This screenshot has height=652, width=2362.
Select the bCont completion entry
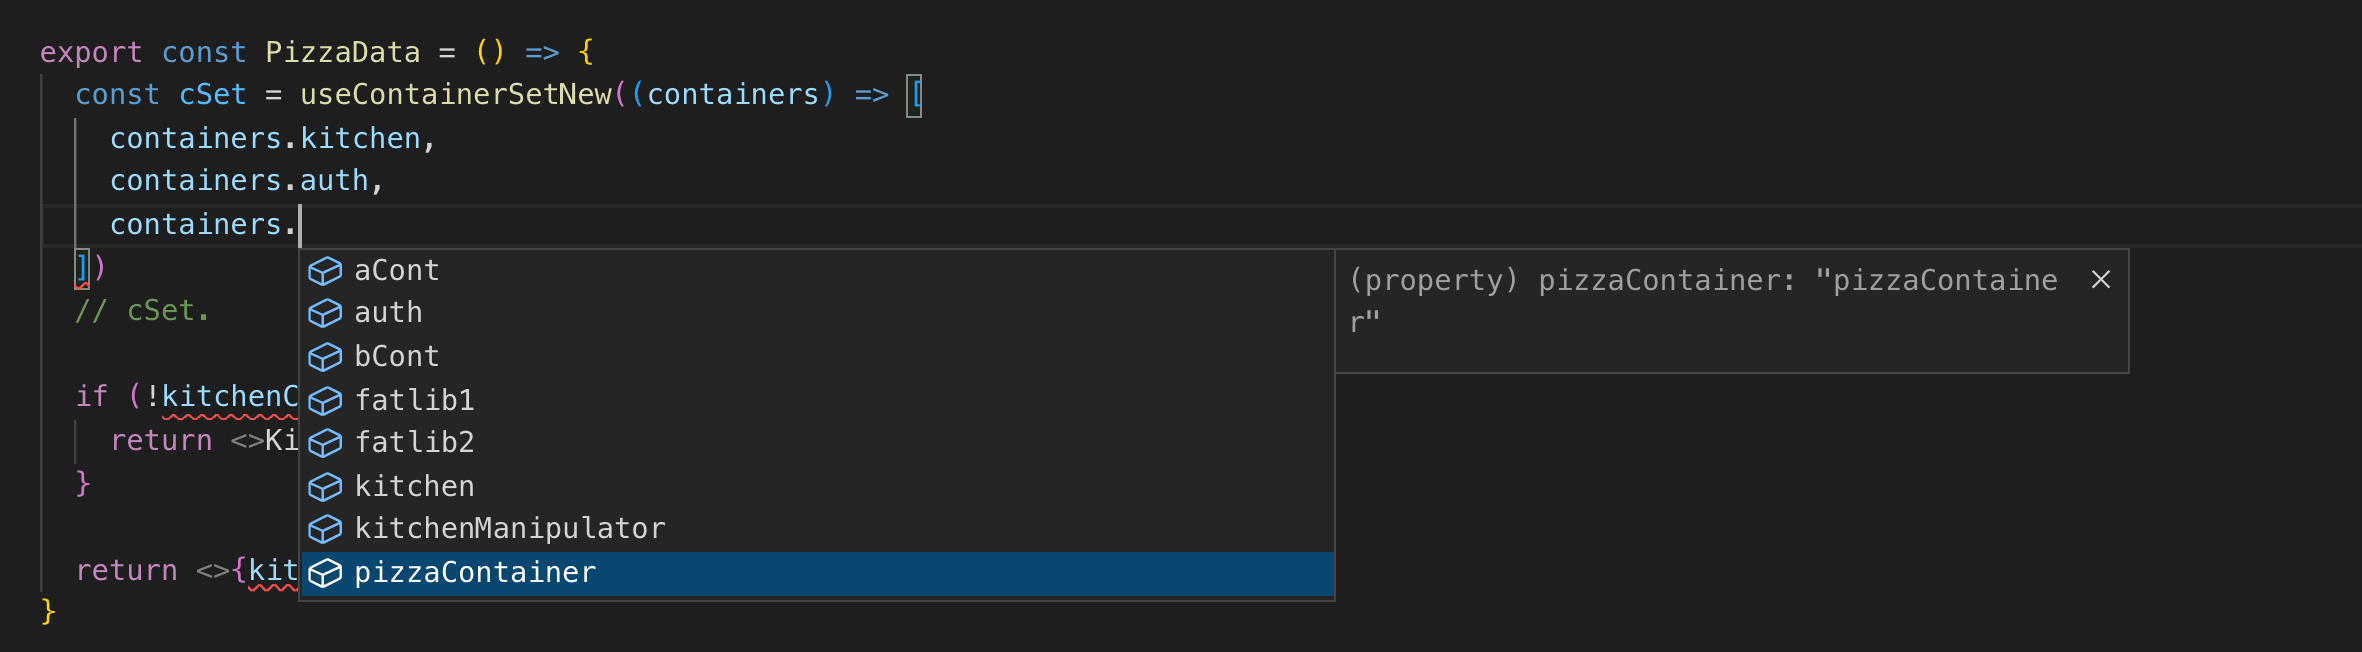tap(396, 356)
